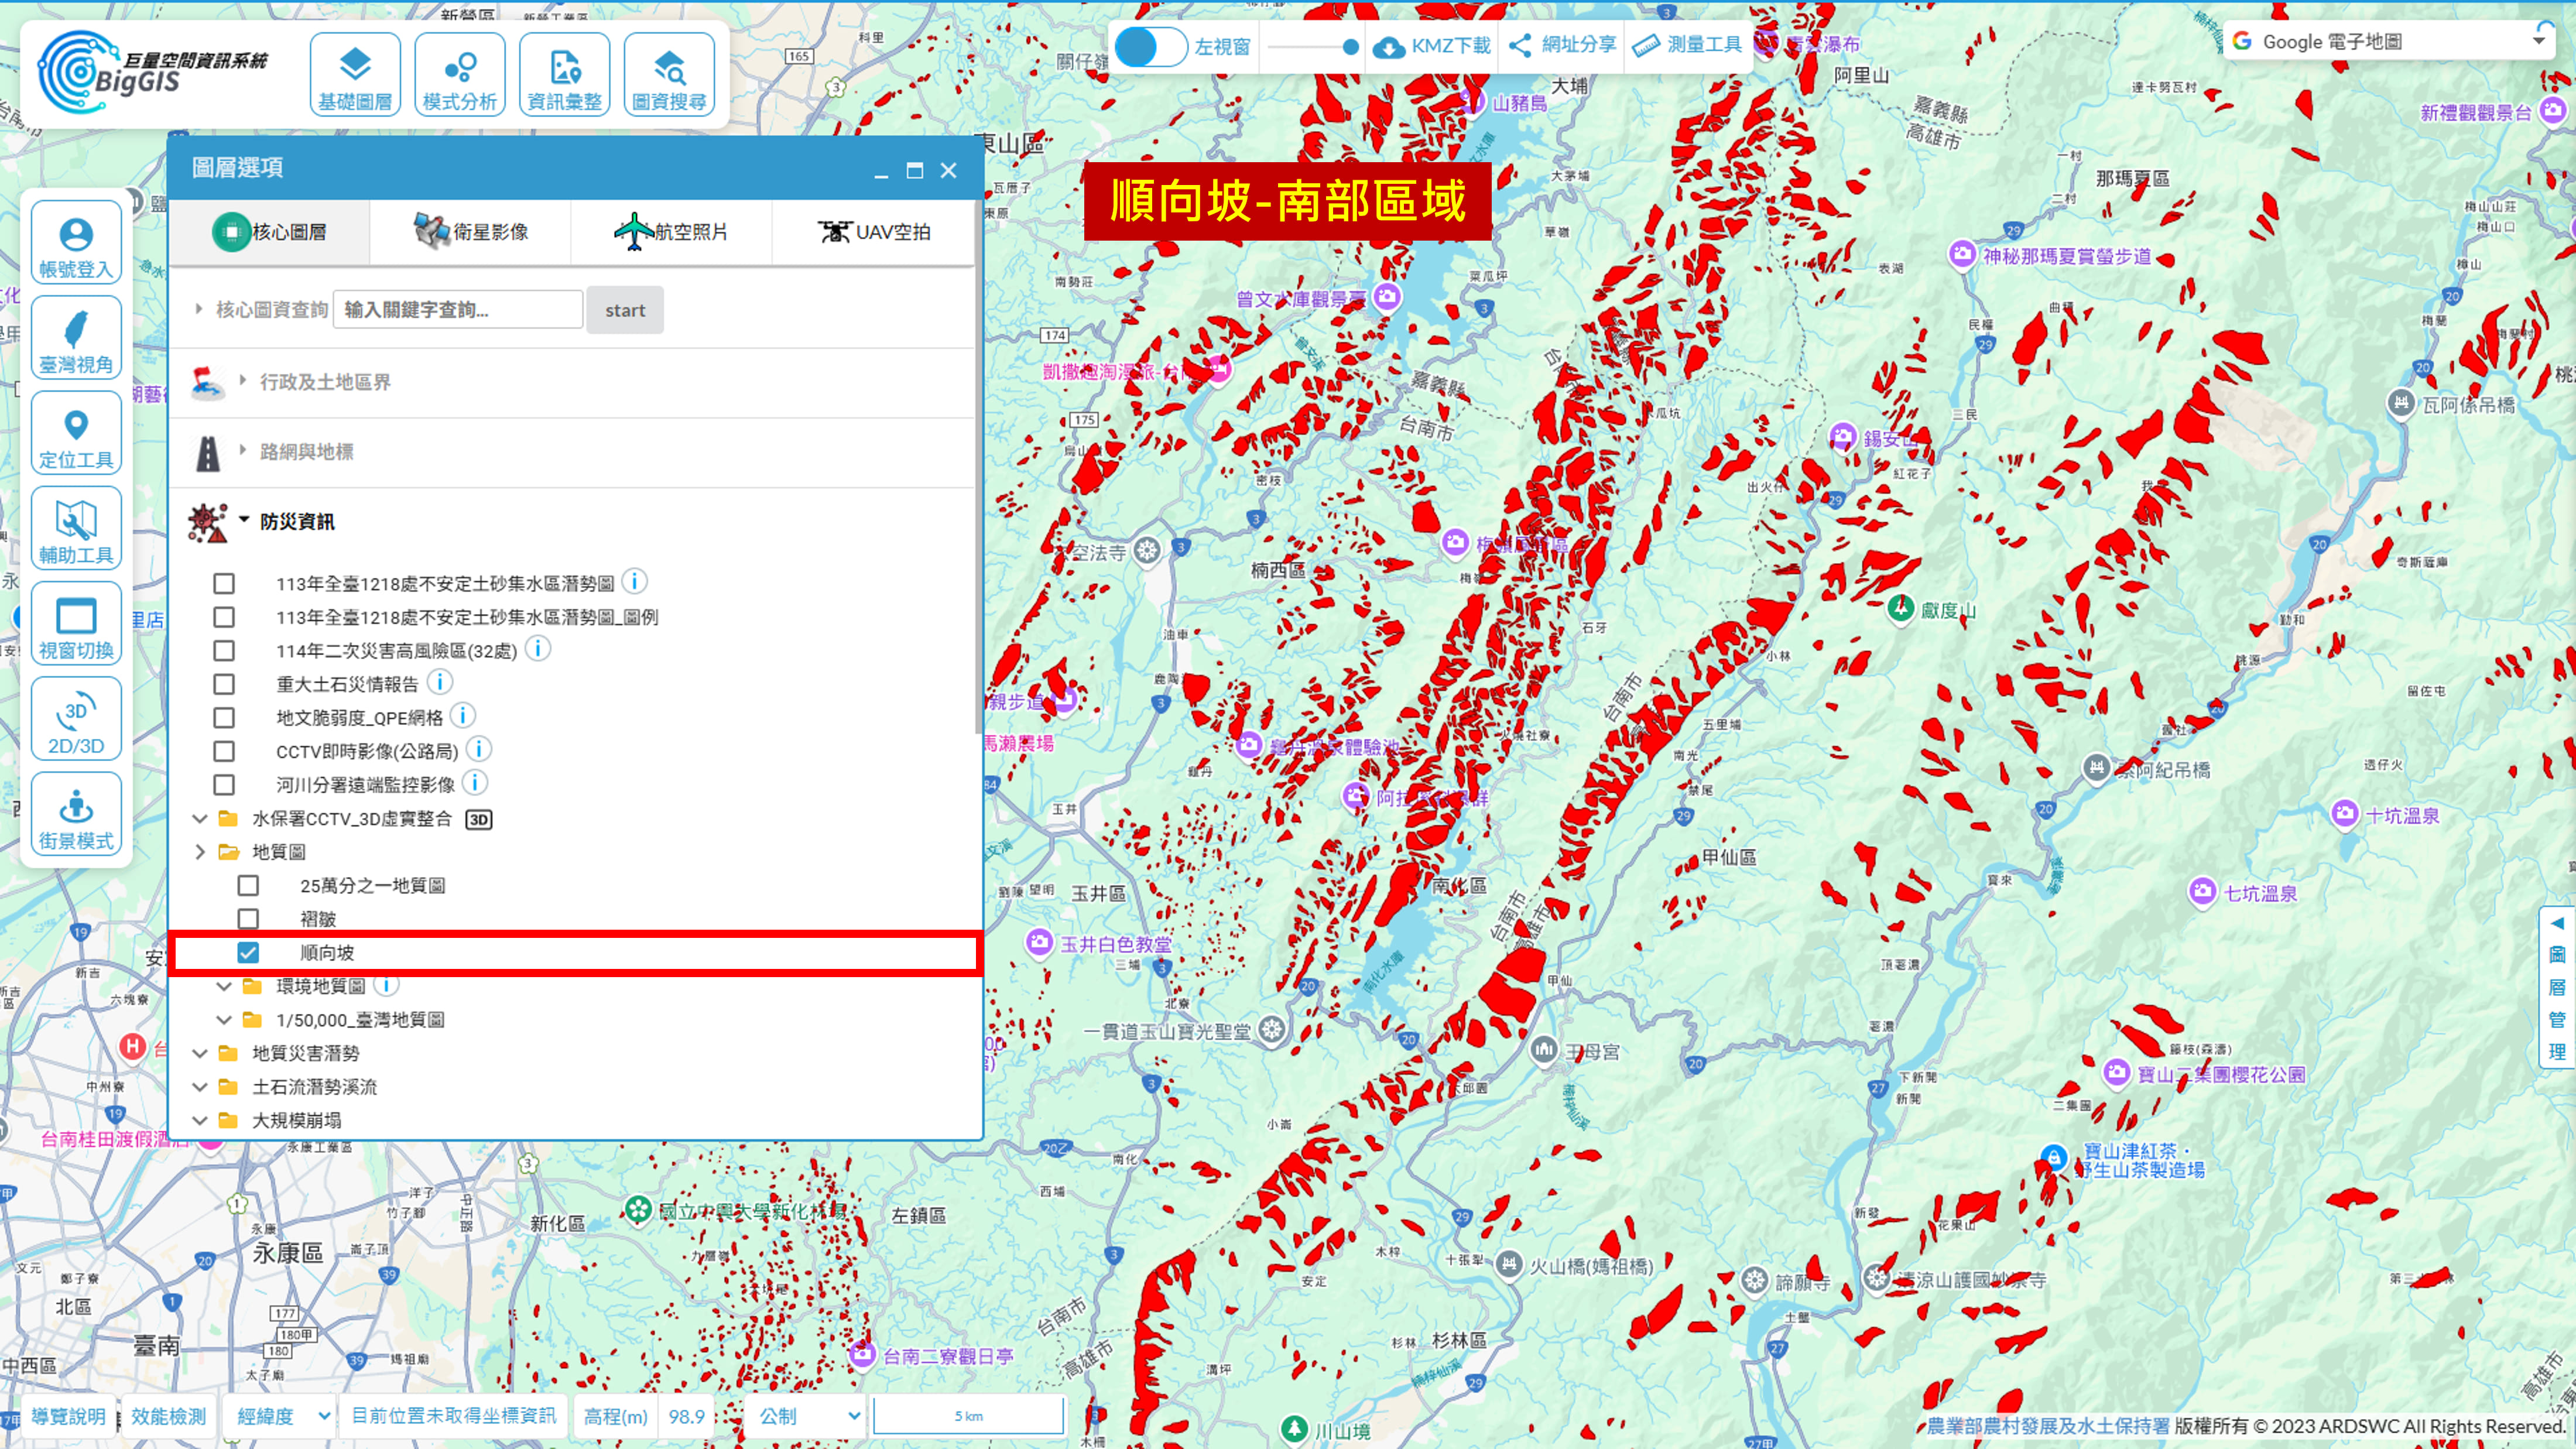Screen dimensions: 2576x1449
Task: Show info for 113年全臺1218處不安定土砂集水區潛勢圖
Action: (634, 581)
